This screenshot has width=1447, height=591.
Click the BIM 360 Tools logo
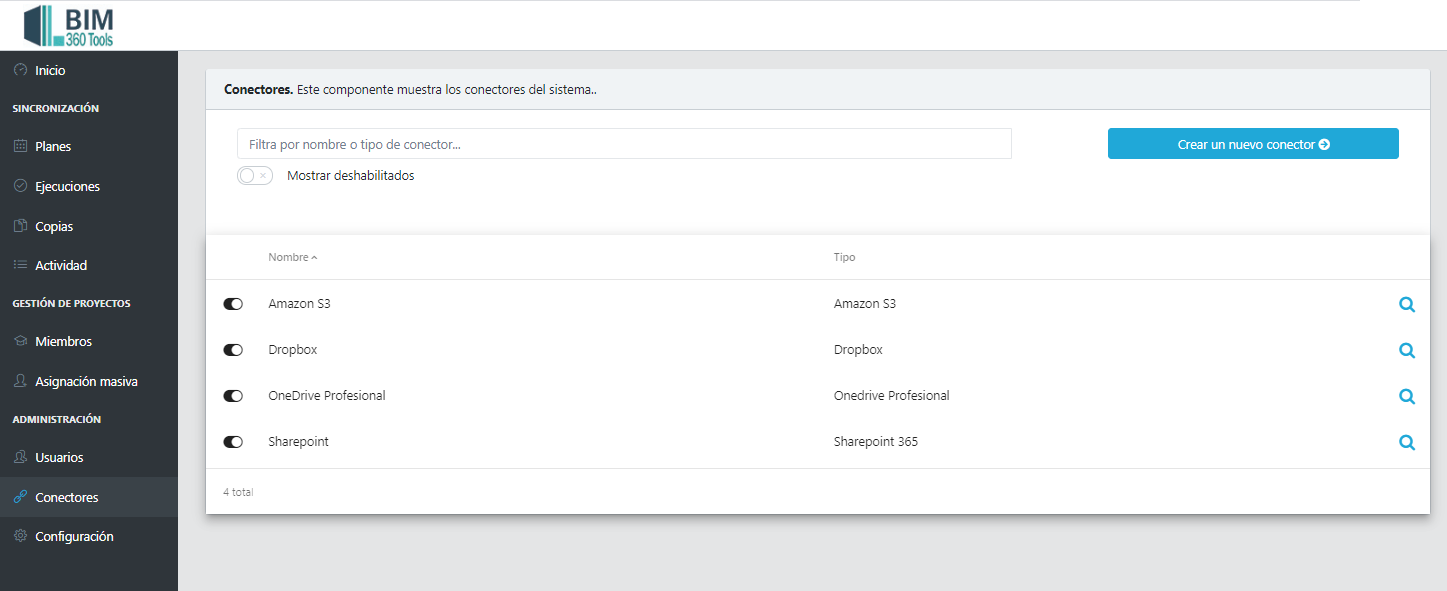tap(69, 26)
